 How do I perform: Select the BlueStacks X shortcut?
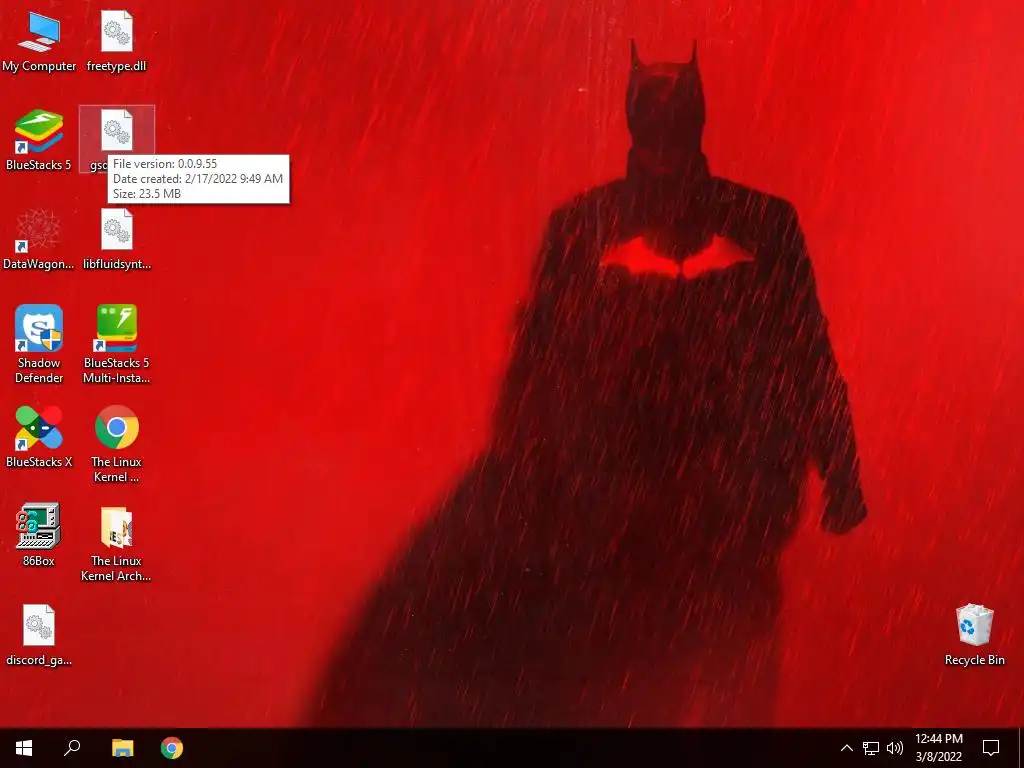[x=39, y=436]
